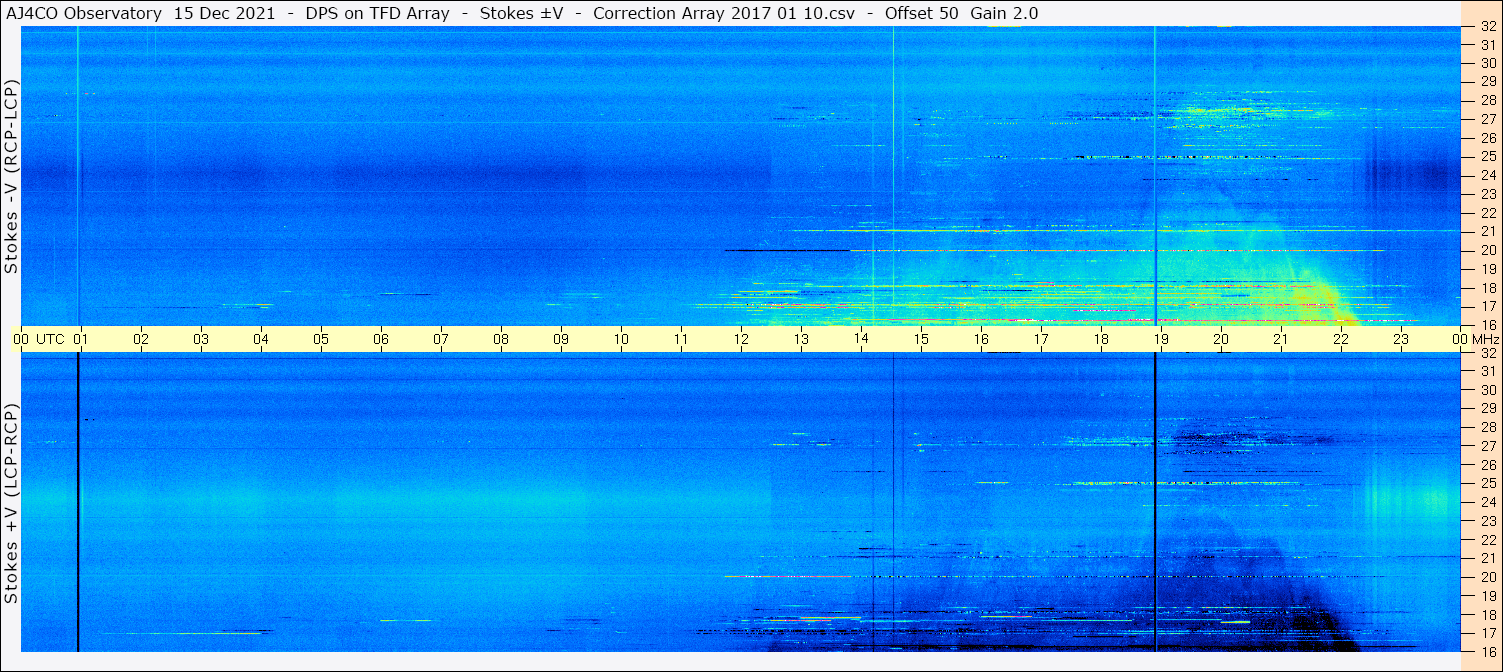Click the 27 MHz label of the lower panel
Viewport: 1503px width, 672px height.
tap(1487, 446)
